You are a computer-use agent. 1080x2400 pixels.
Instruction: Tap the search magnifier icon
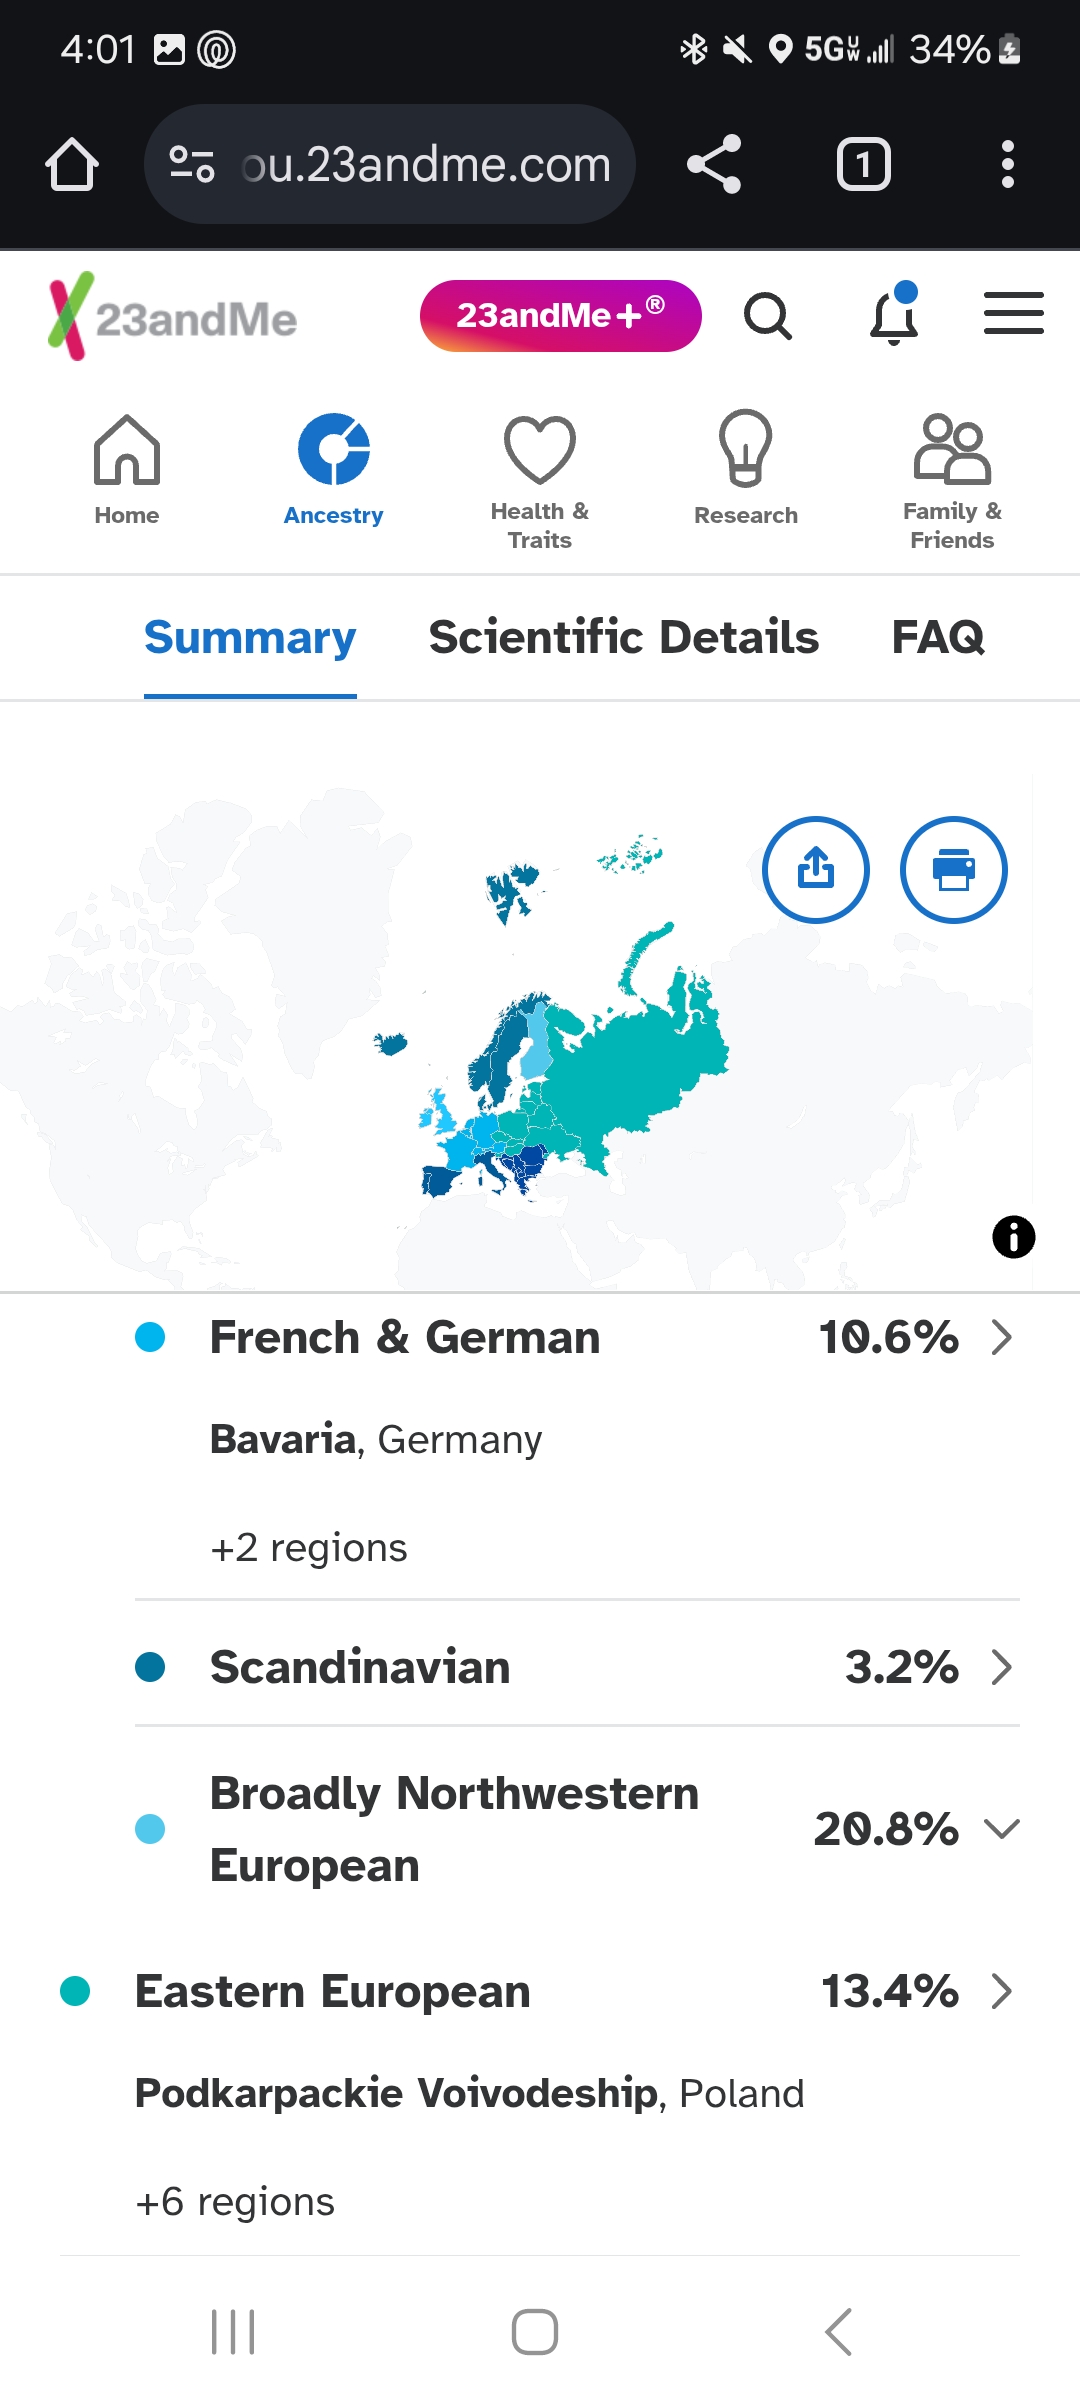768,317
